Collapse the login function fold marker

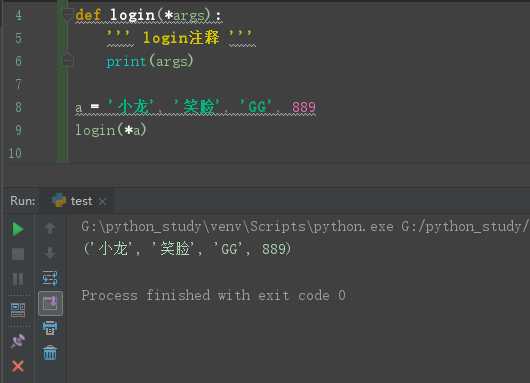coord(68,15)
